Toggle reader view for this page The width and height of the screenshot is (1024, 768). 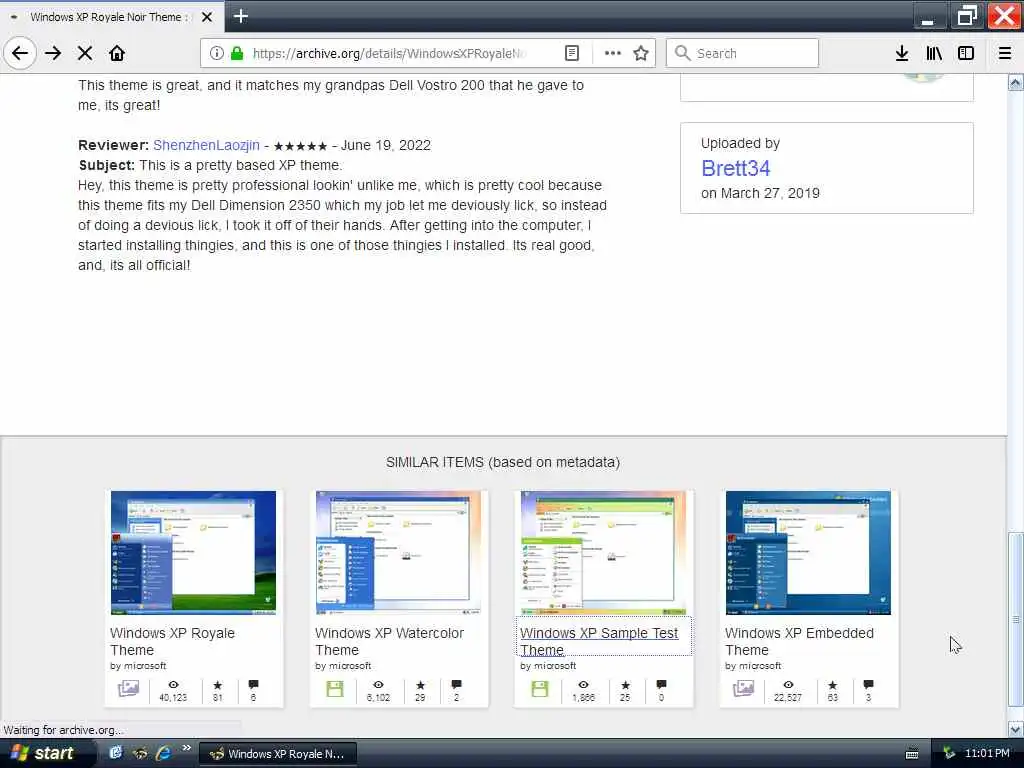(571, 53)
